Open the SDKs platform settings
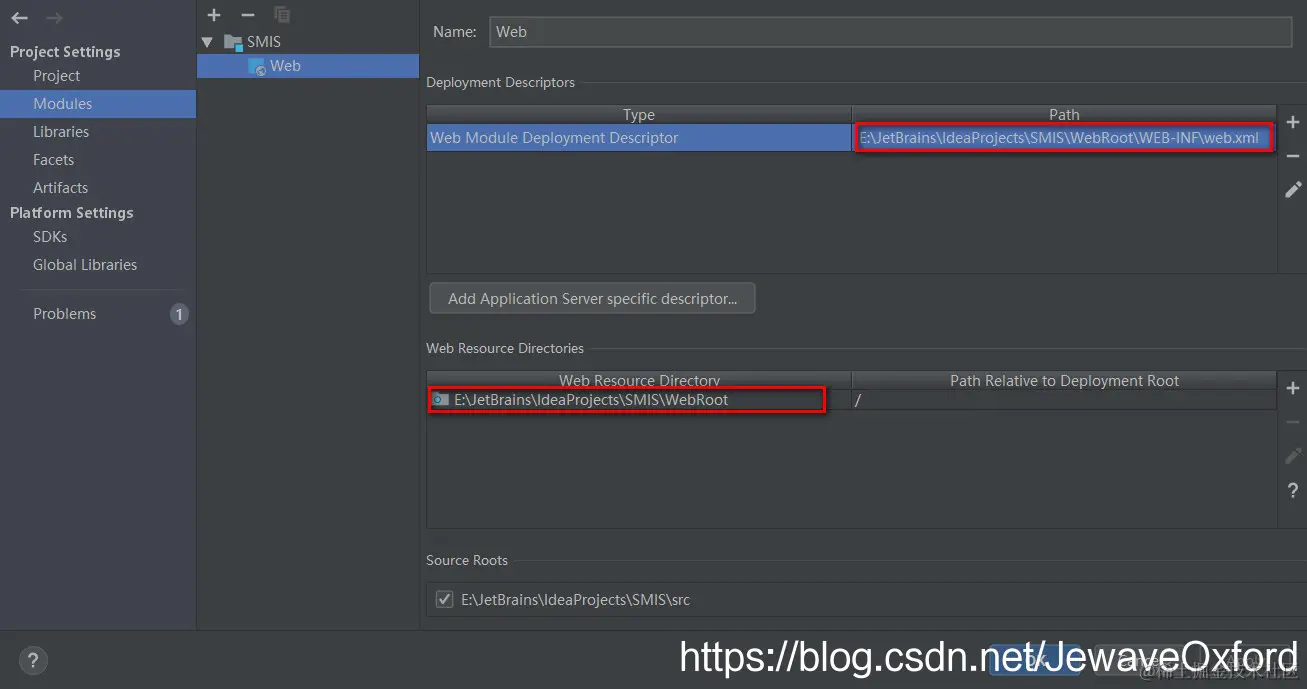This screenshot has width=1307, height=689. [50, 237]
